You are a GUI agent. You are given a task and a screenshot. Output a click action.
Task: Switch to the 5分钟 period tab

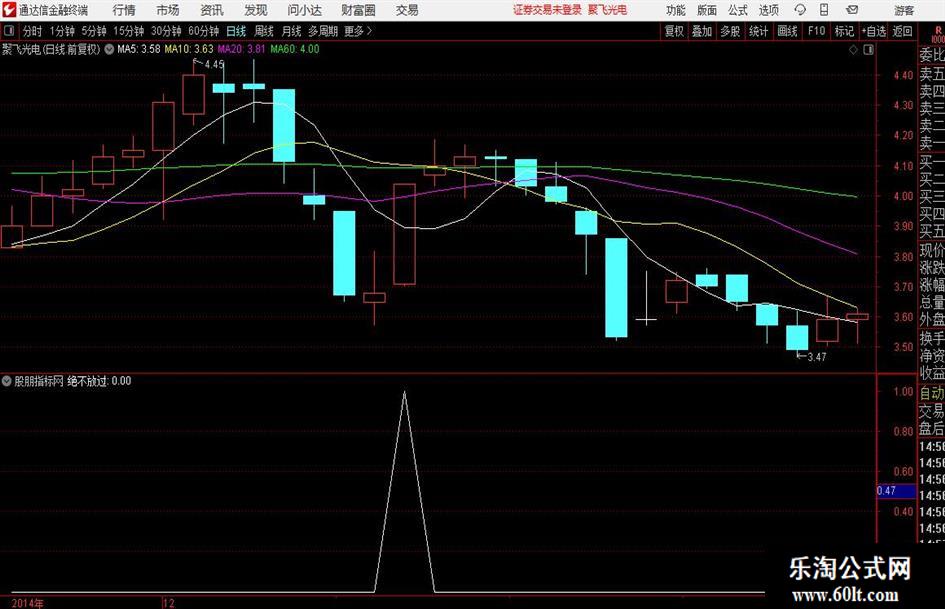tap(93, 31)
